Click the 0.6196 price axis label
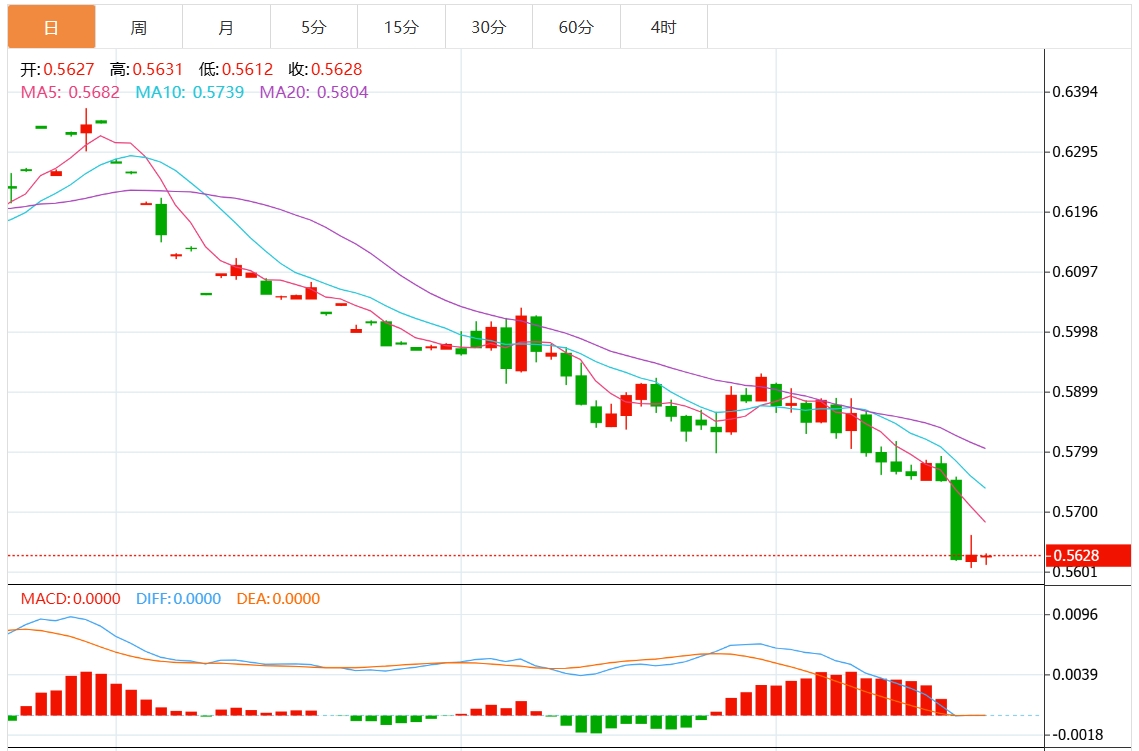The width and height of the screenshot is (1139, 751). point(1075,212)
